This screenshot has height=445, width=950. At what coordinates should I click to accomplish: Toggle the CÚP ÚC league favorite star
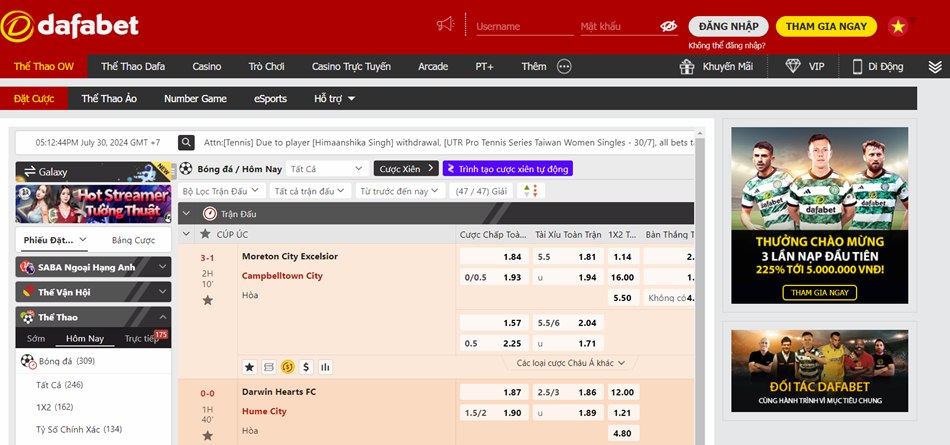click(x=205, y=234)
